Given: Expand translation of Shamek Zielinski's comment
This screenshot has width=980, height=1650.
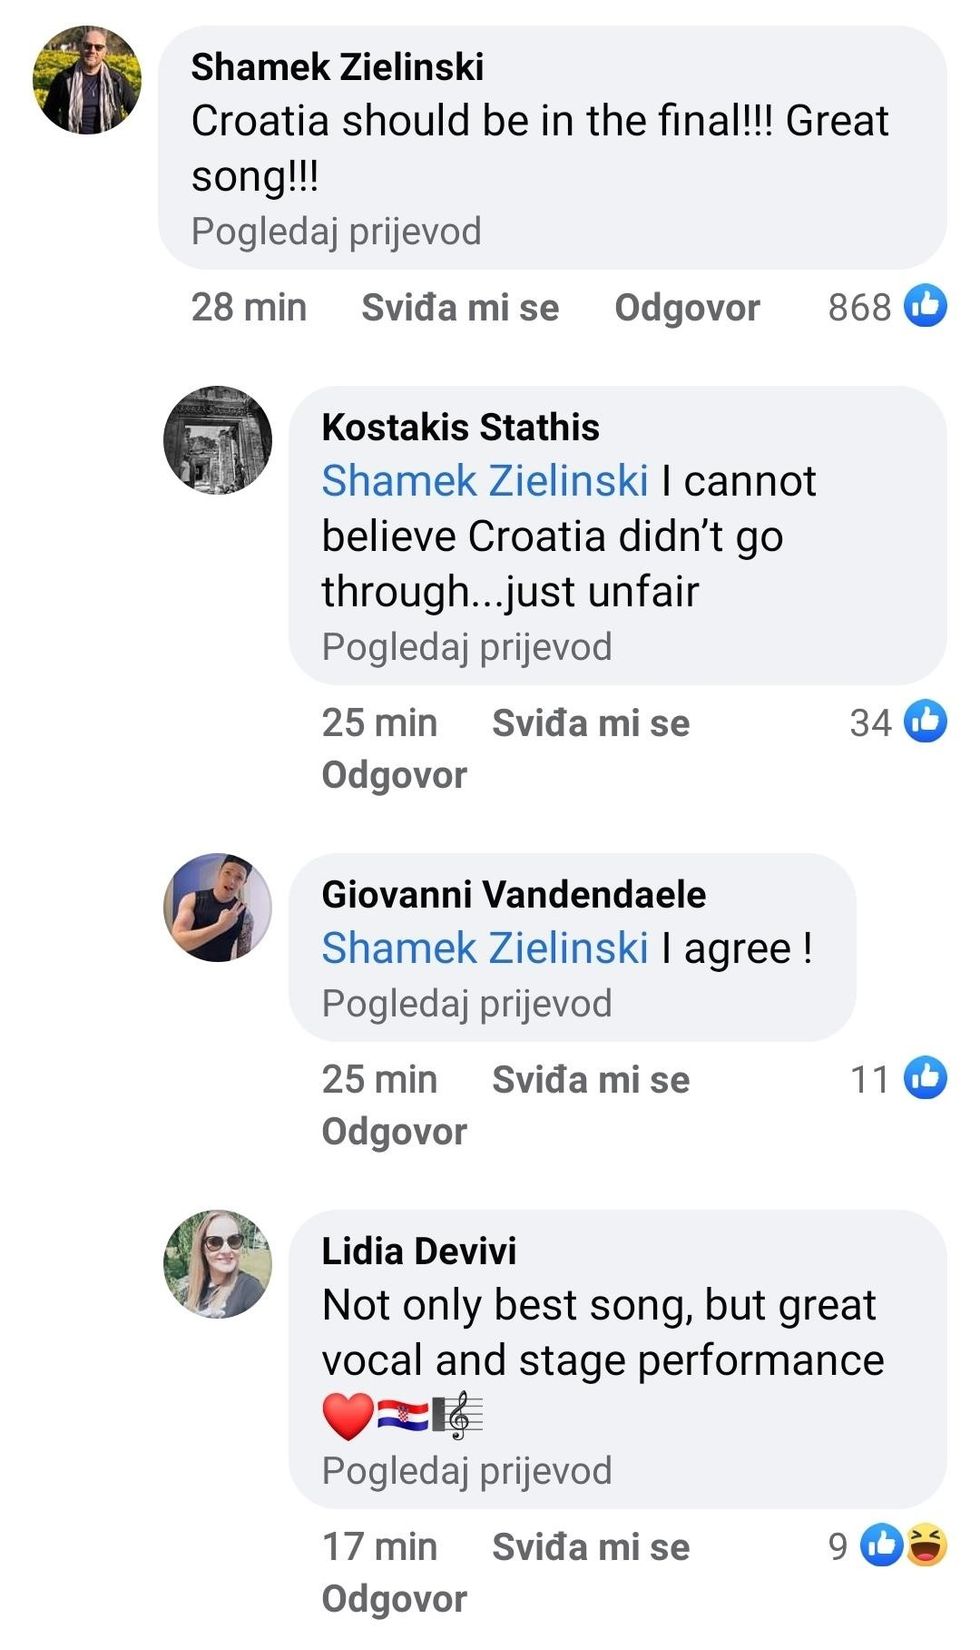Looking at the screenshot, I should click(336, 231).
